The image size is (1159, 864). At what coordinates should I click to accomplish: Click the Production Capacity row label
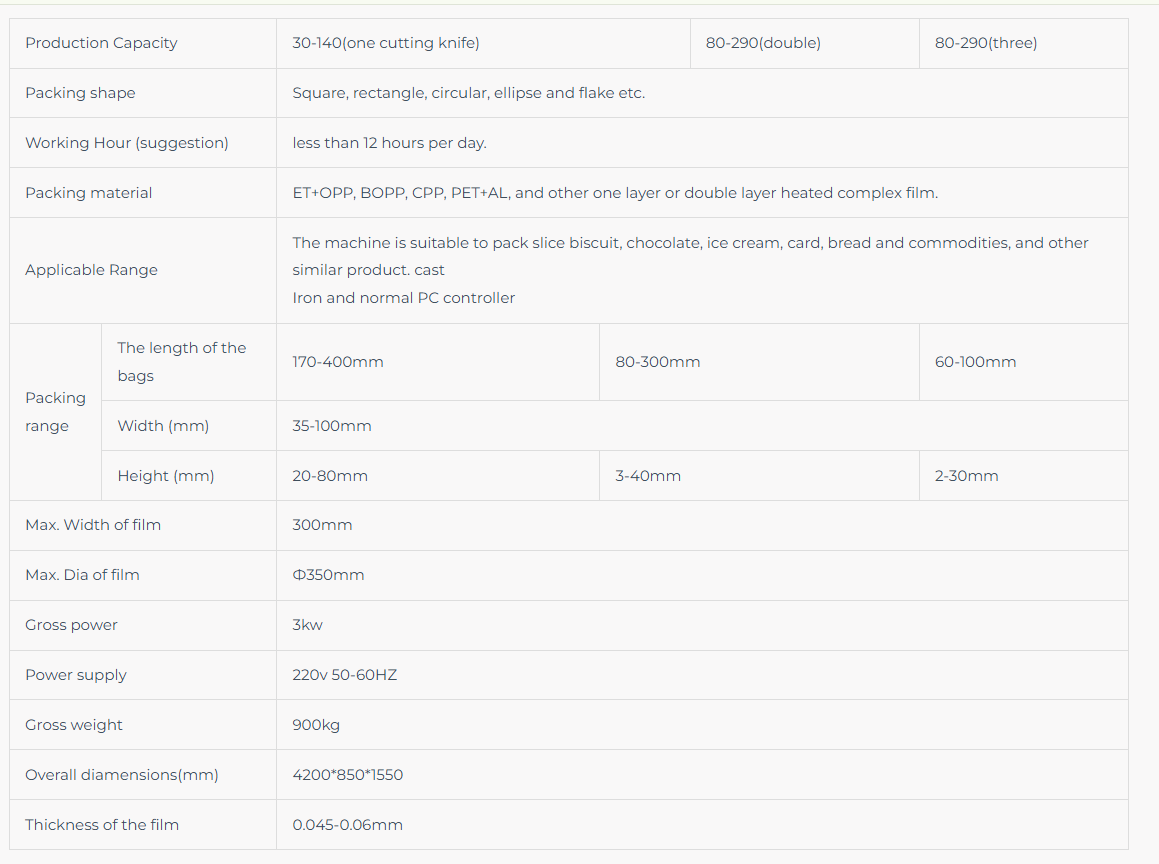(101, 43)
